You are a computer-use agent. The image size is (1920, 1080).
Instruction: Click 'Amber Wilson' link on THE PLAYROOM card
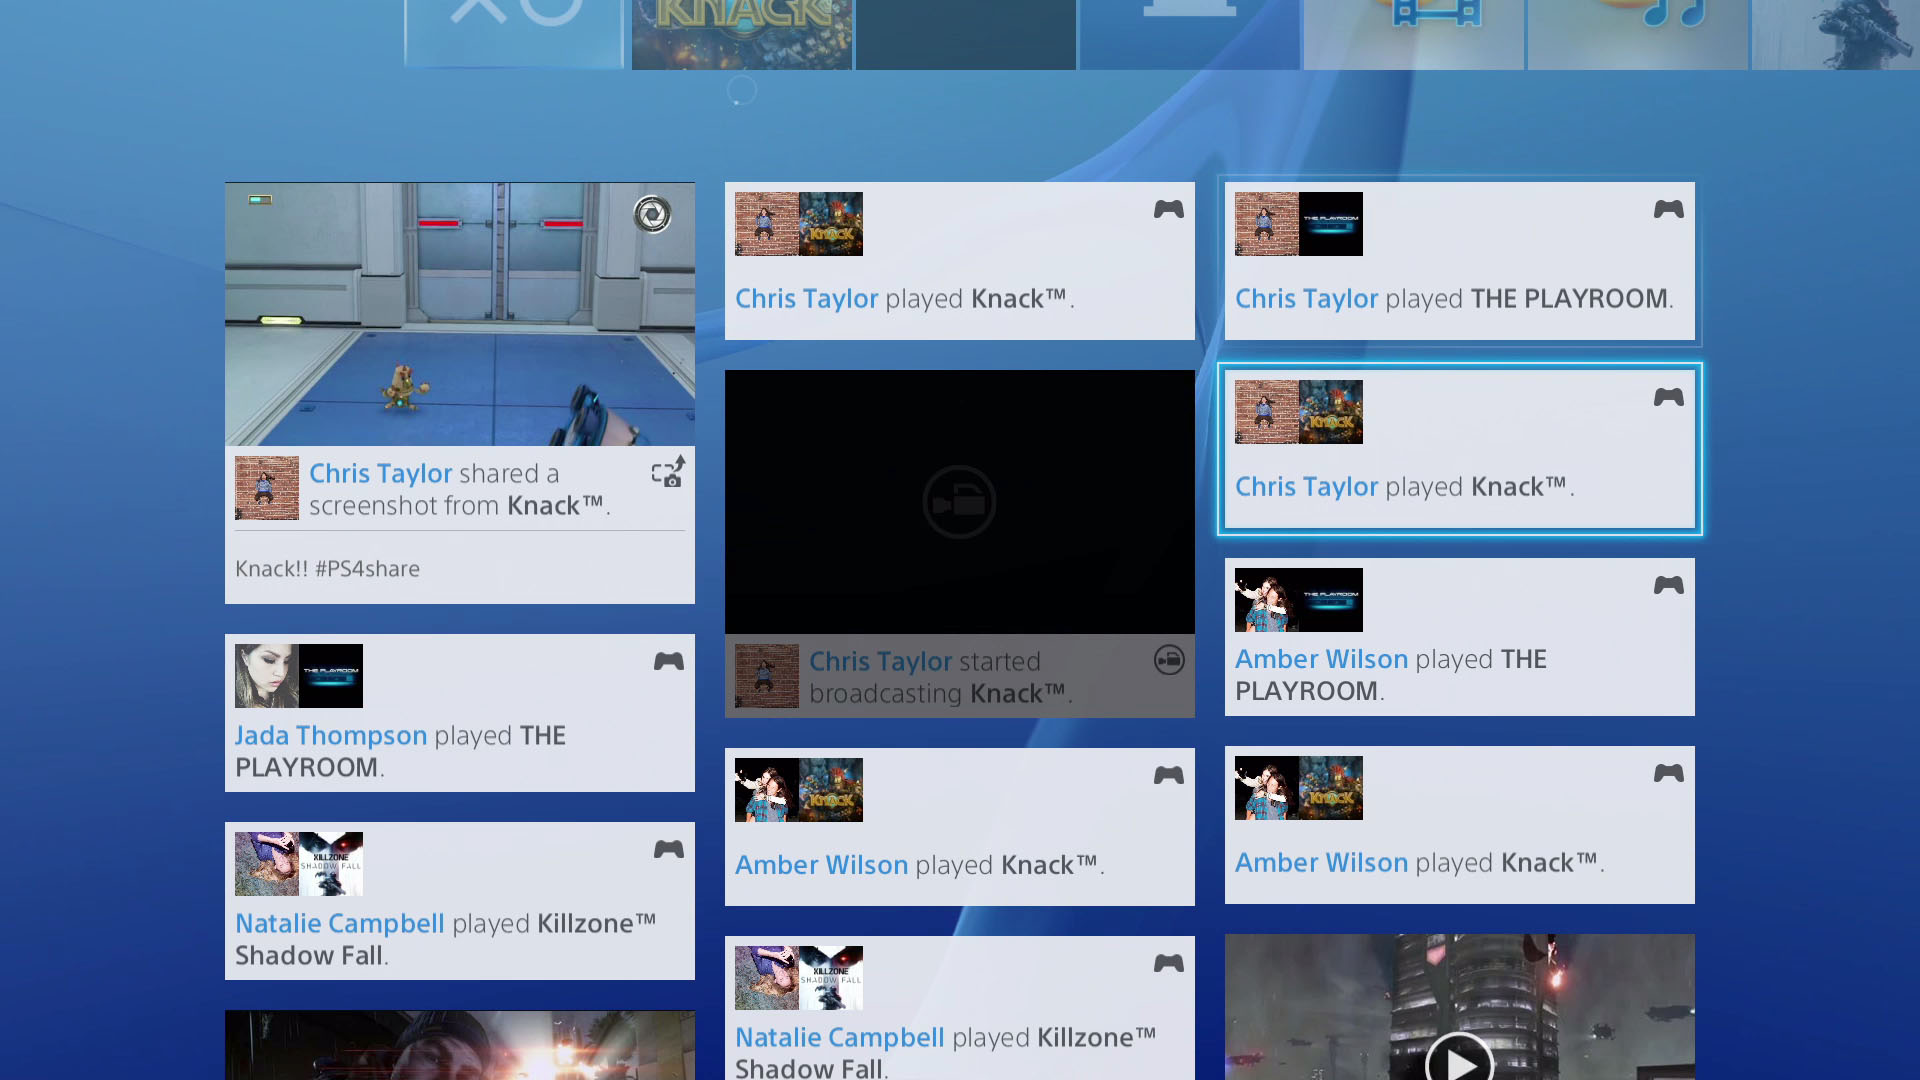click(1322, 660)
